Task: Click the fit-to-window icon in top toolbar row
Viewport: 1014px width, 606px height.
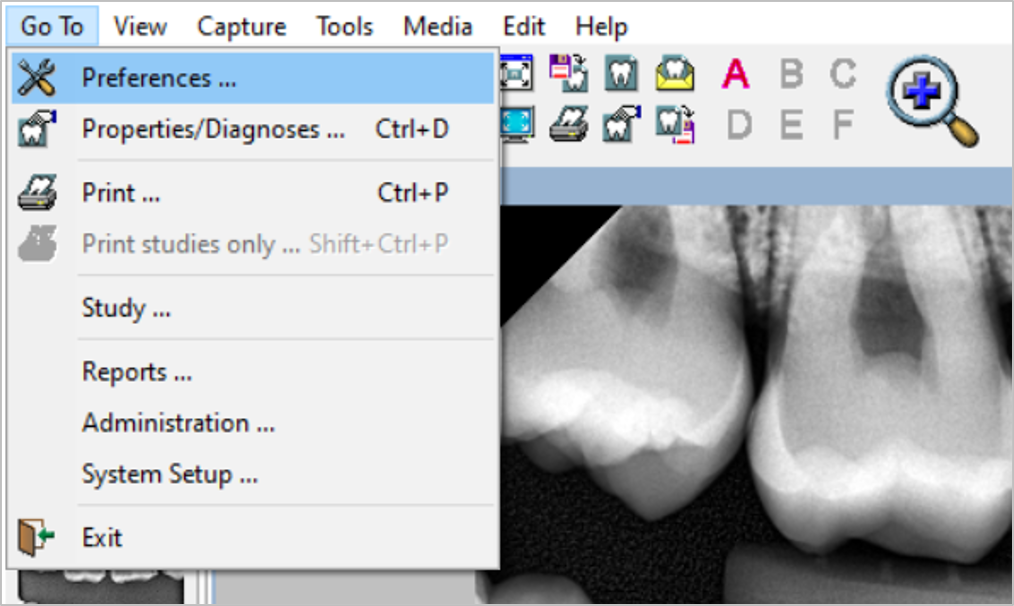Action: point(517,74)
